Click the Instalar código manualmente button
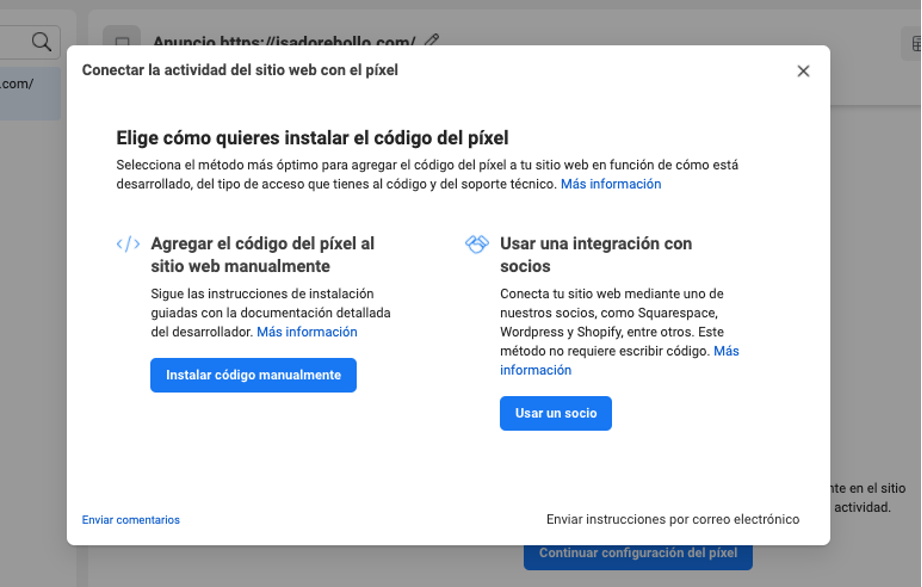 253,375
